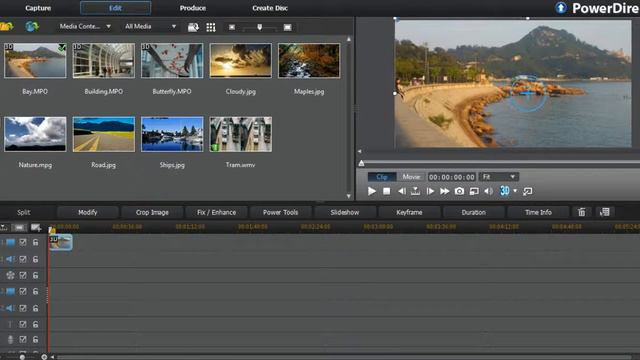Image resolution: width=640 pixels, height=360 pixels.
Task: Open the Fit zoom dropdown
Action: click(499, 177)
